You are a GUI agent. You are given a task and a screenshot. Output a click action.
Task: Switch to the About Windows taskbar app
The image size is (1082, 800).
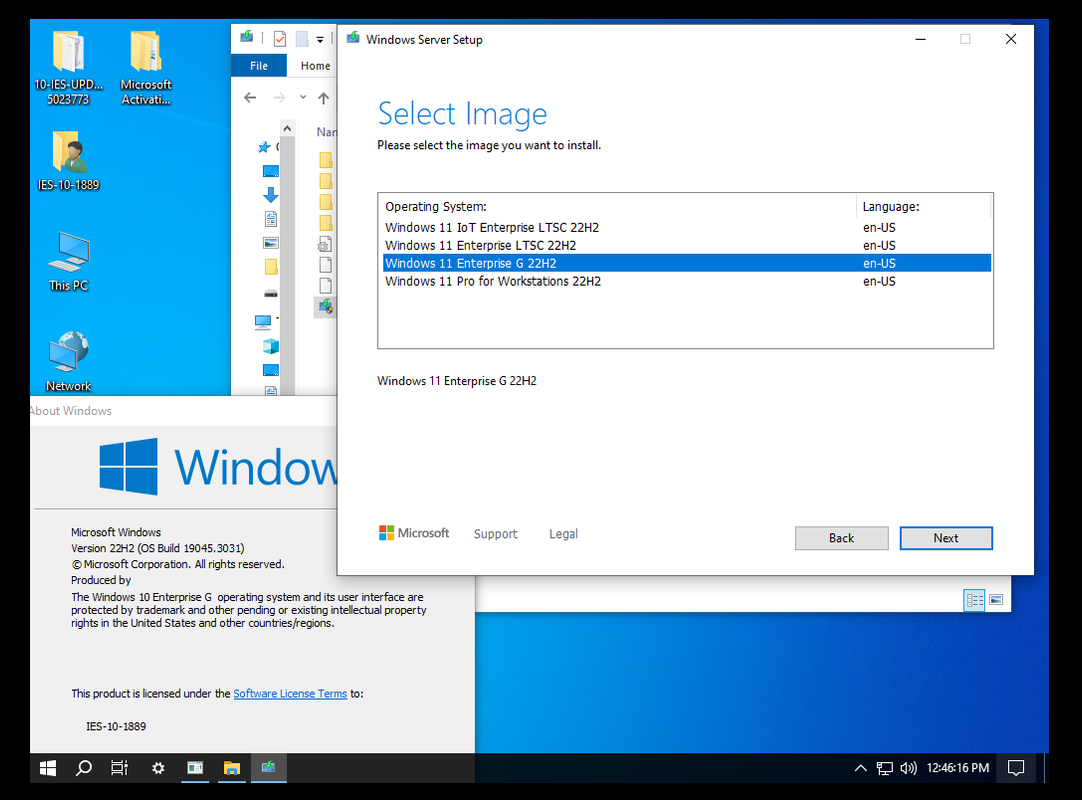[x=195, y=768]
